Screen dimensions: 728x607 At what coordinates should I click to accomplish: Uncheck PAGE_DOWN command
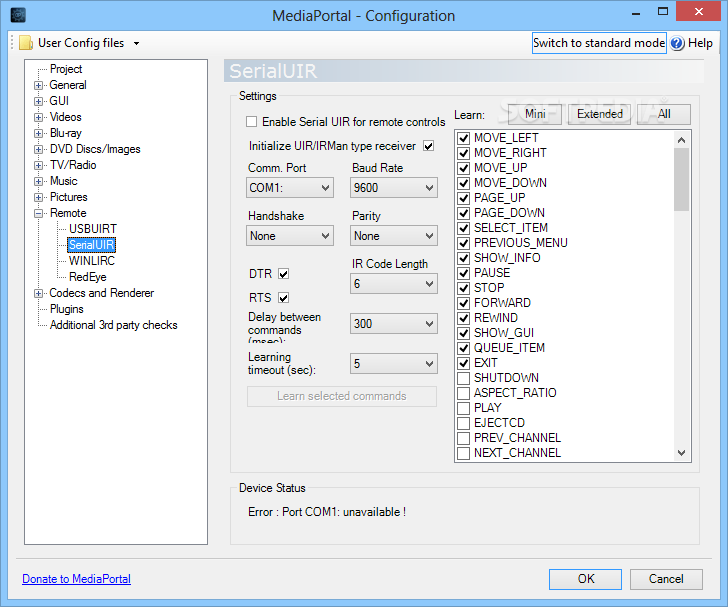click(463, 213)
